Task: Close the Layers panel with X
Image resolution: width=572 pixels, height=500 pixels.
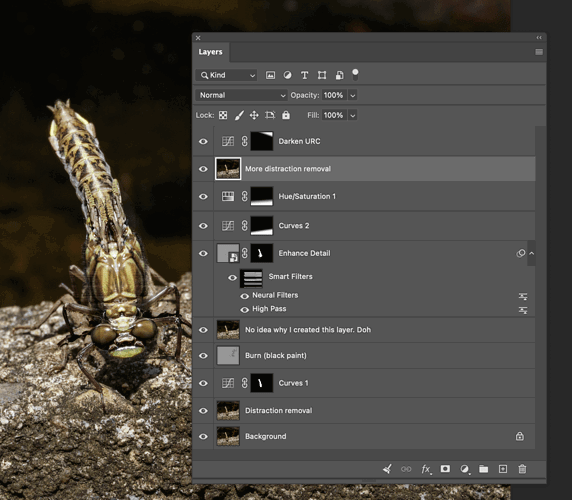Action: [x=198, y=38]
